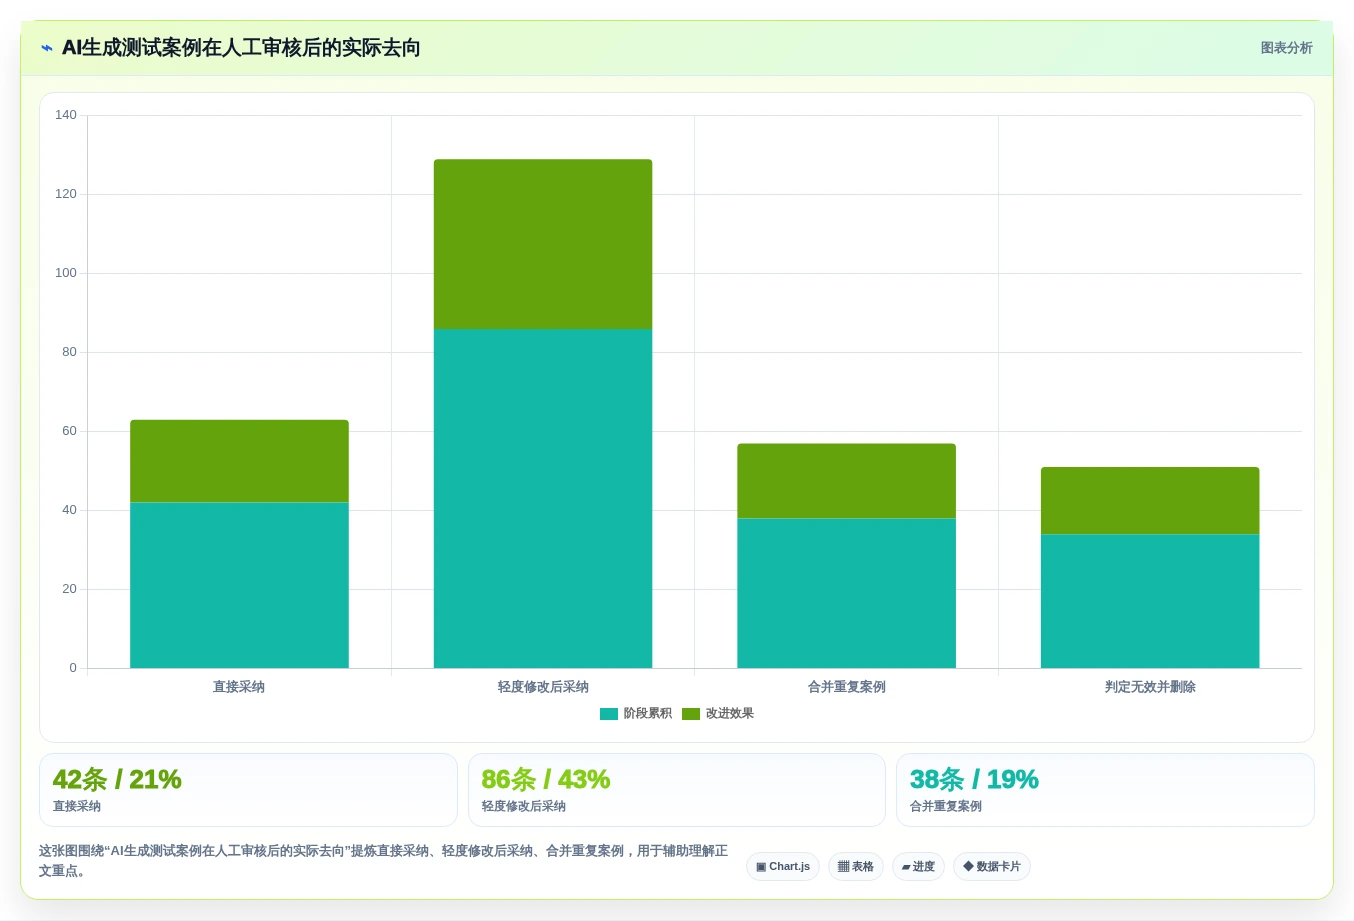Click the teal bar segment for 判定无效并删除
Screen dimensions: 1354x921
pos(1150,601)
